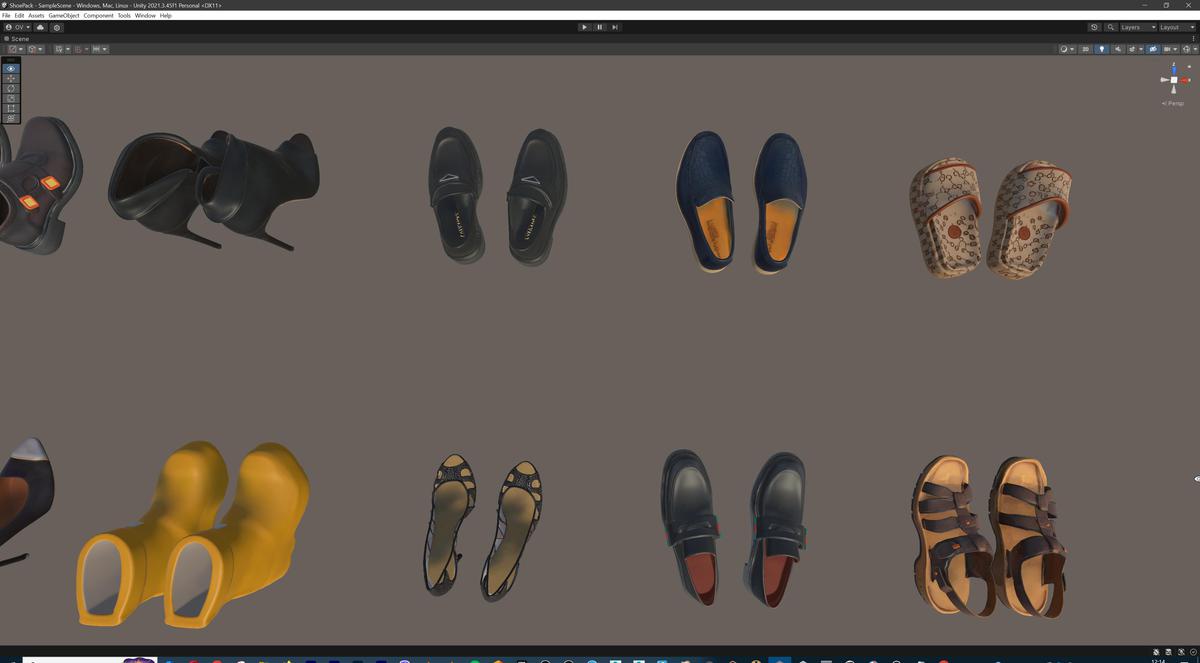The width and height of the screenshot is (1200, 663).
Task: Open the Component menu
Action: click(97, 15)
